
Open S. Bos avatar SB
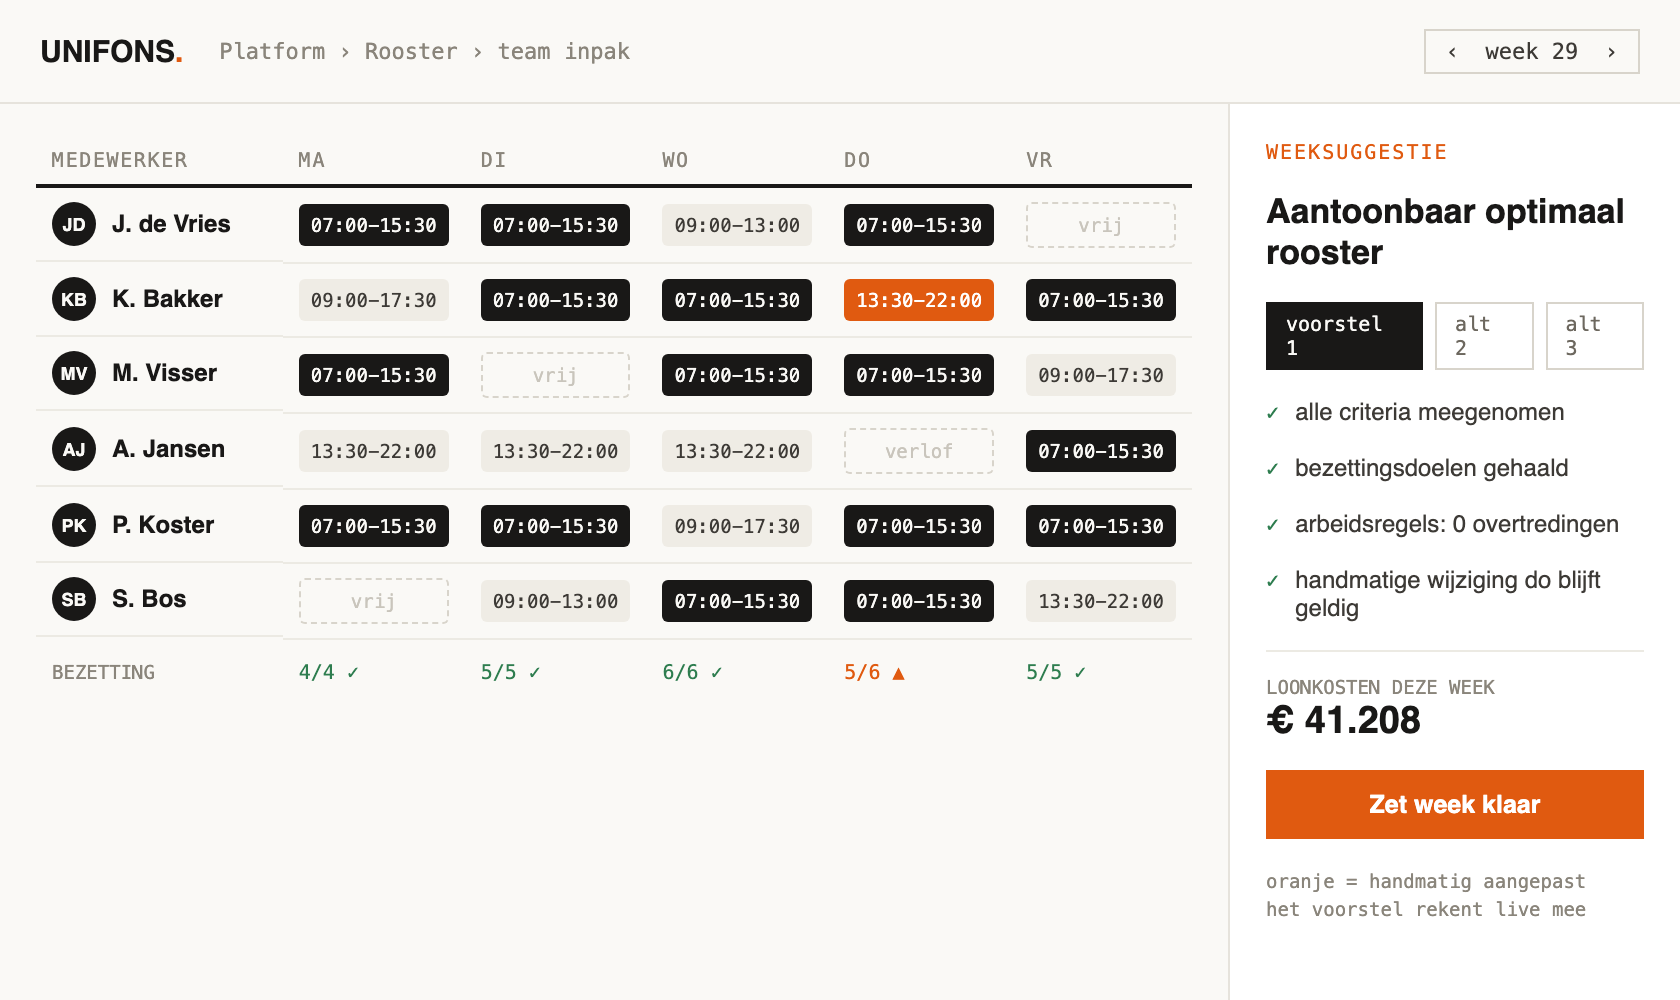74,599
